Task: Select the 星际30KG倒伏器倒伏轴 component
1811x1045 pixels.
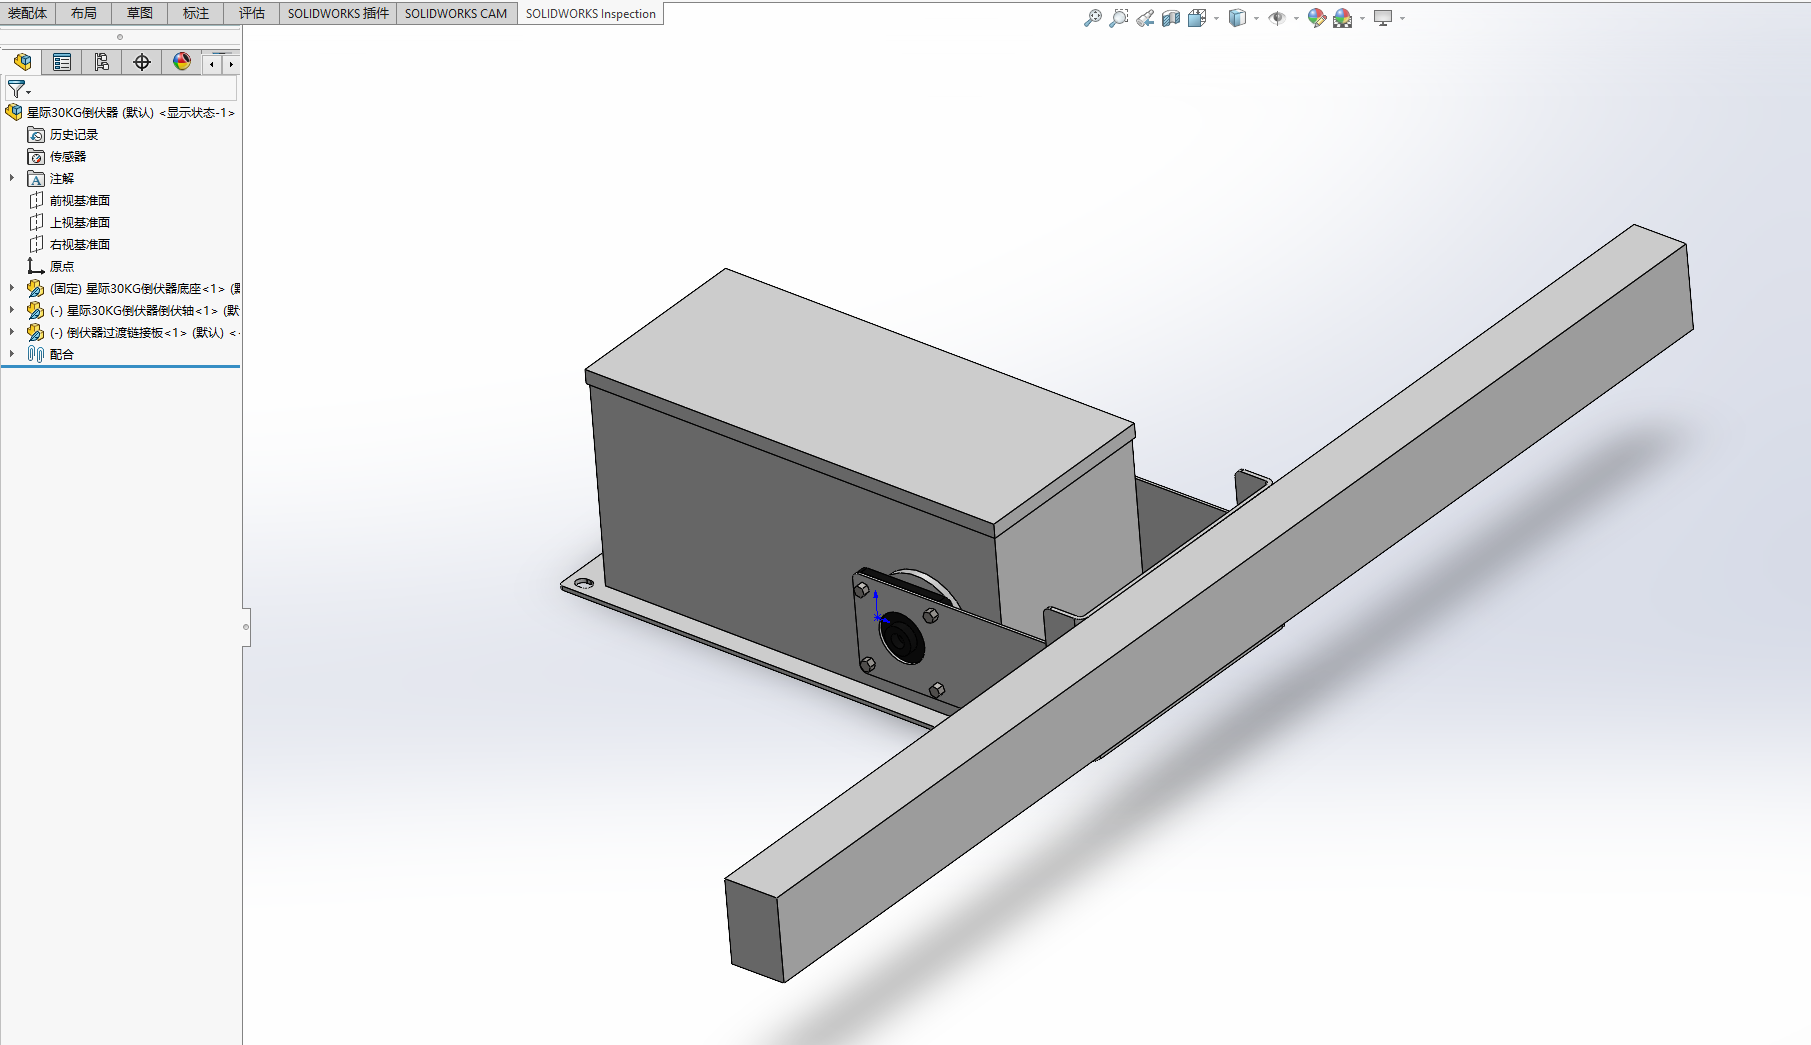Action: (145, 310)
